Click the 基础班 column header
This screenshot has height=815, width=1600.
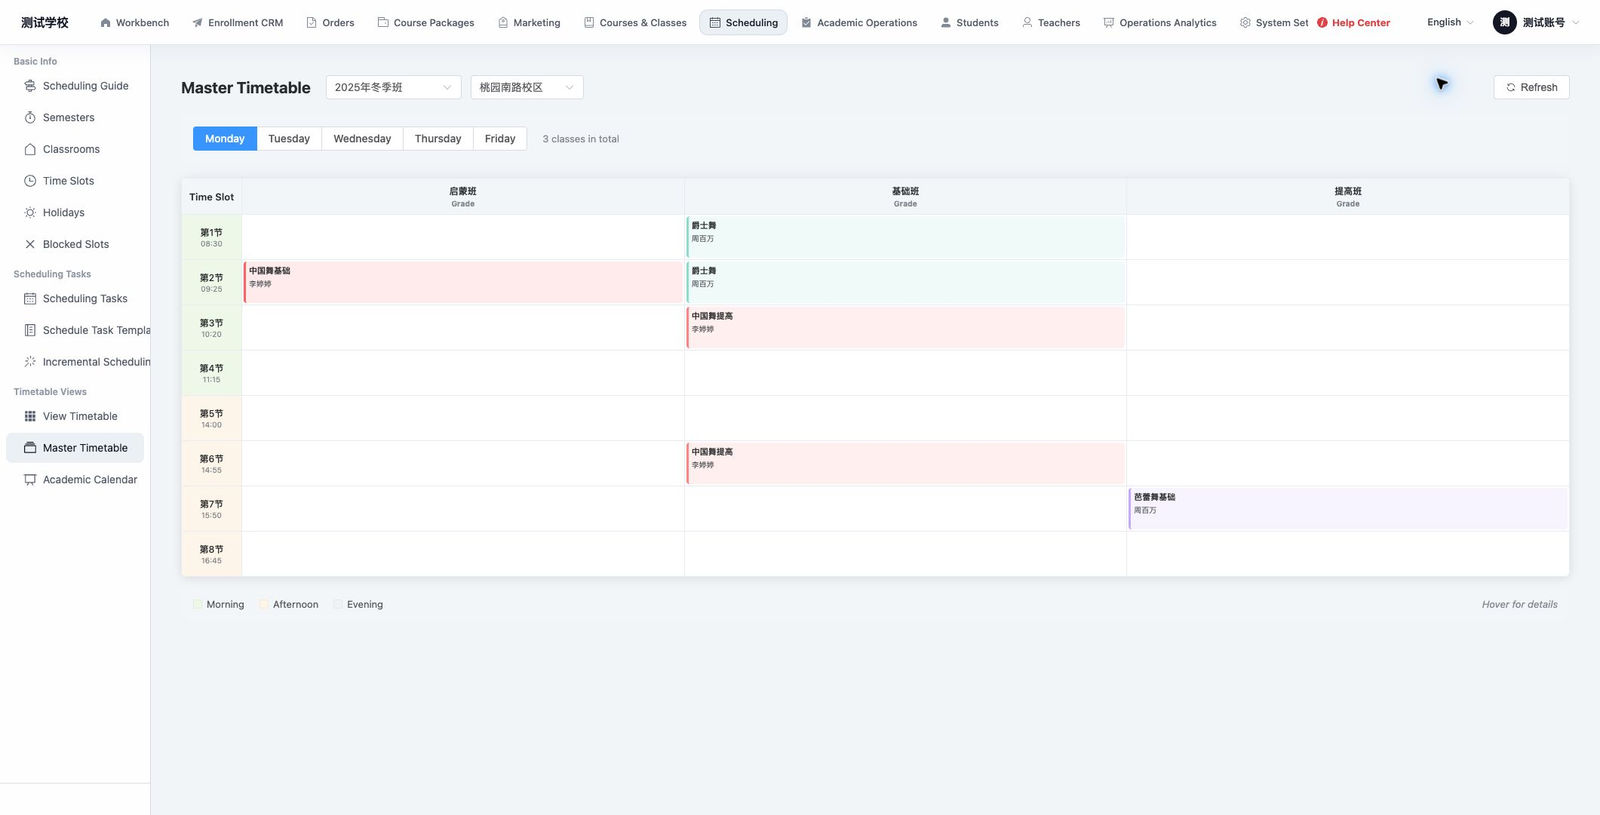click(x=905, y=196)
